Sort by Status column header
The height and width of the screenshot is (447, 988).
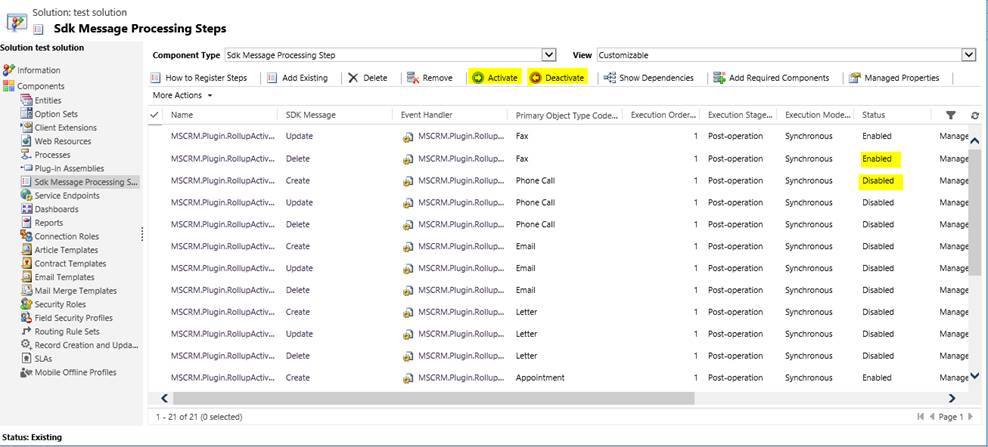pyautogui.click(x=873, y=115)
